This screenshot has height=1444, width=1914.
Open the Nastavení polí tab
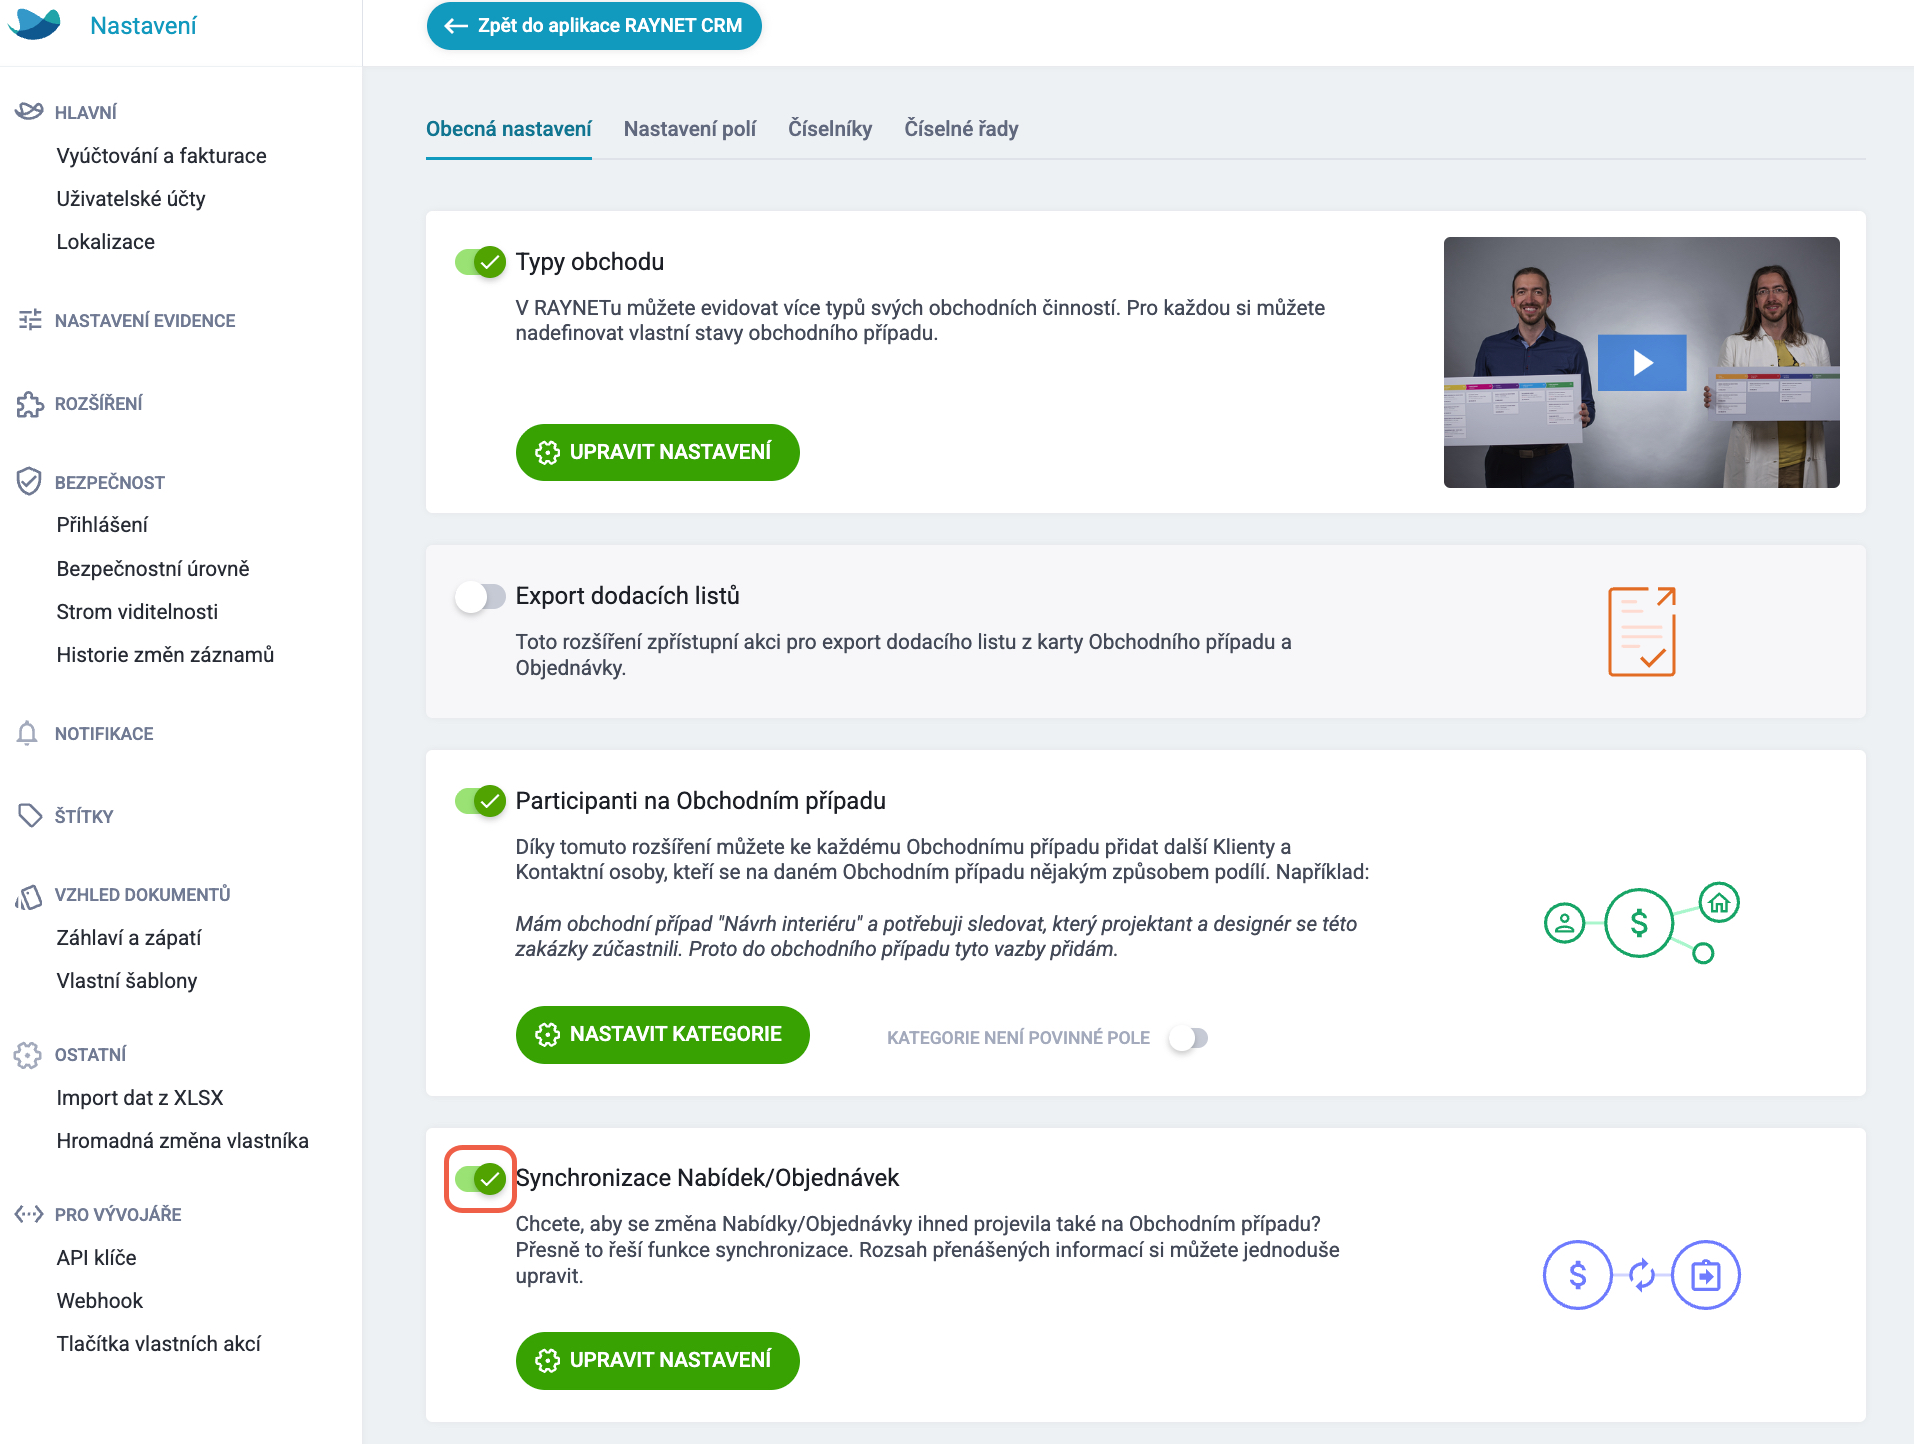[x=690, y=129]
